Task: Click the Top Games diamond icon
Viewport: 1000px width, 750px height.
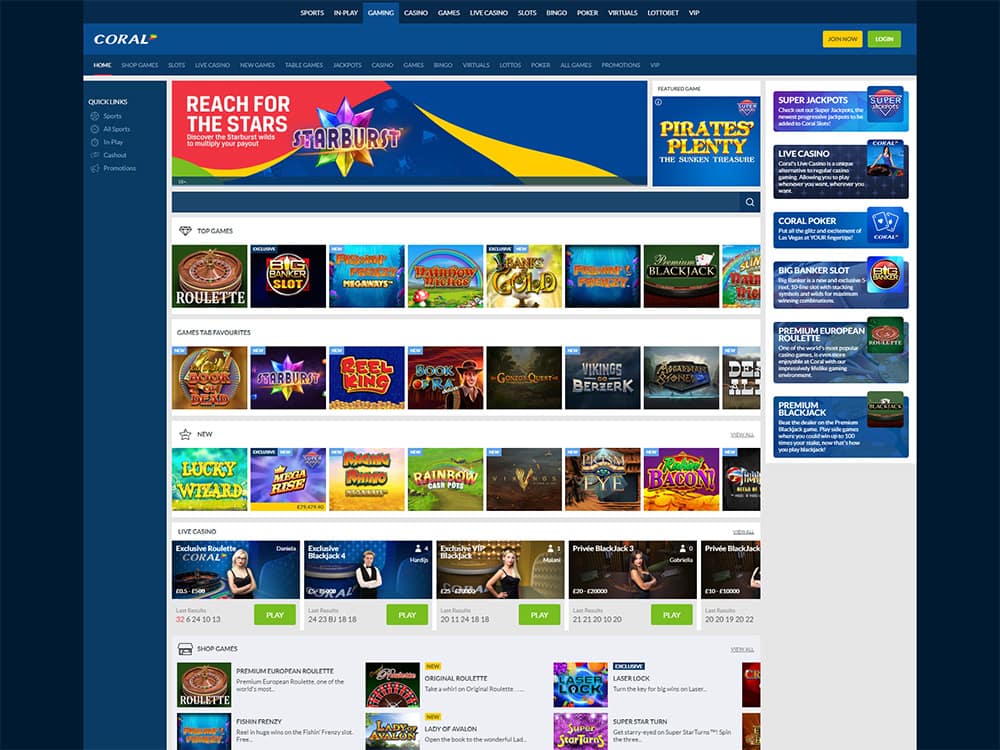Action: point(185,231)
